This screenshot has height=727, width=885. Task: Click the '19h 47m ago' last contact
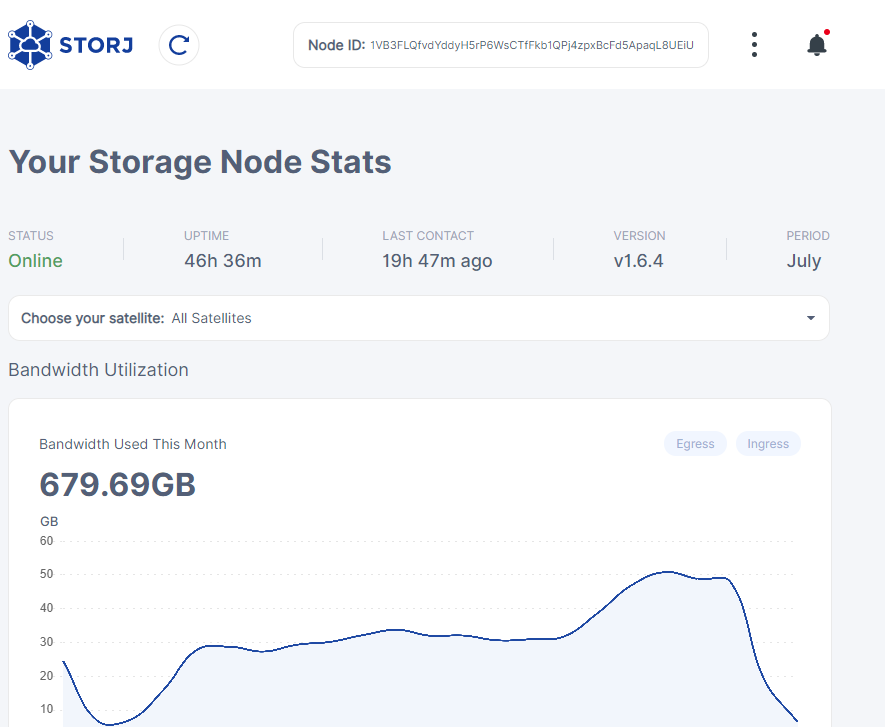437,261
